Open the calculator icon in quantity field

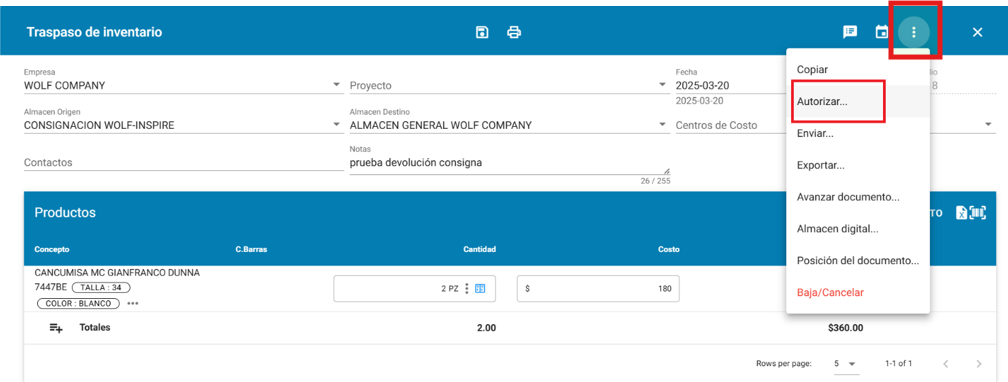pos(479,289)
